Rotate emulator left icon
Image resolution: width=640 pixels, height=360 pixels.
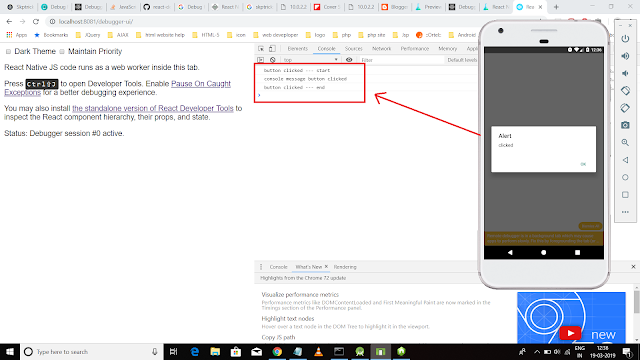(625, 91)
